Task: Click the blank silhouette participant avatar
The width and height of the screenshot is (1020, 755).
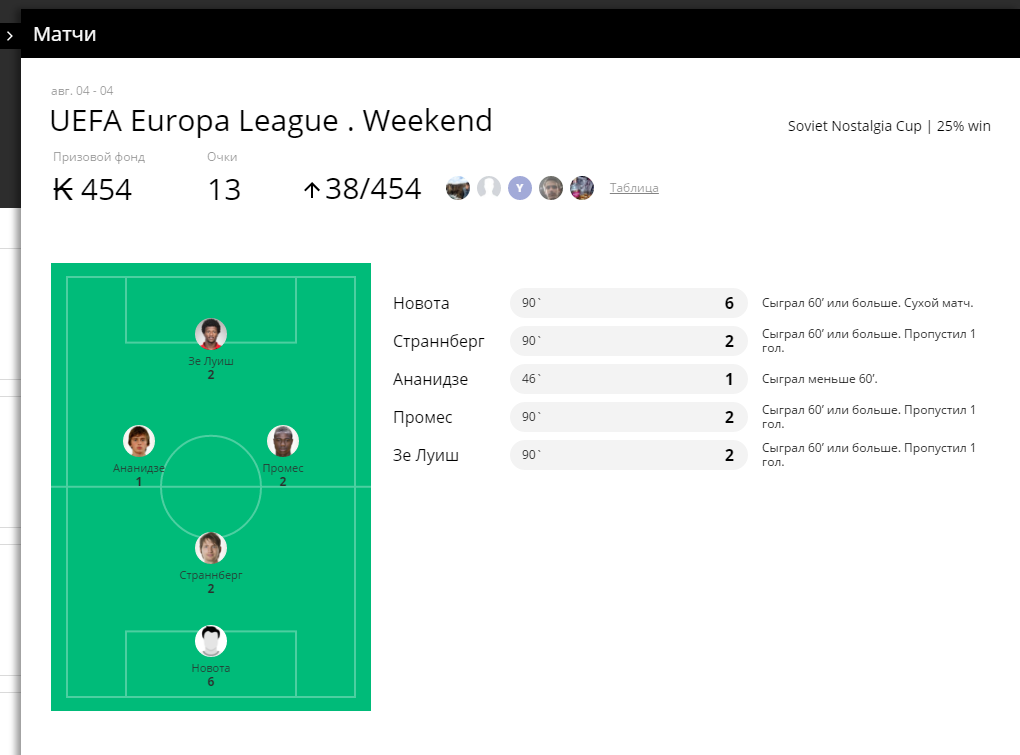Action: pyautogui.click(x=489, y=188)
